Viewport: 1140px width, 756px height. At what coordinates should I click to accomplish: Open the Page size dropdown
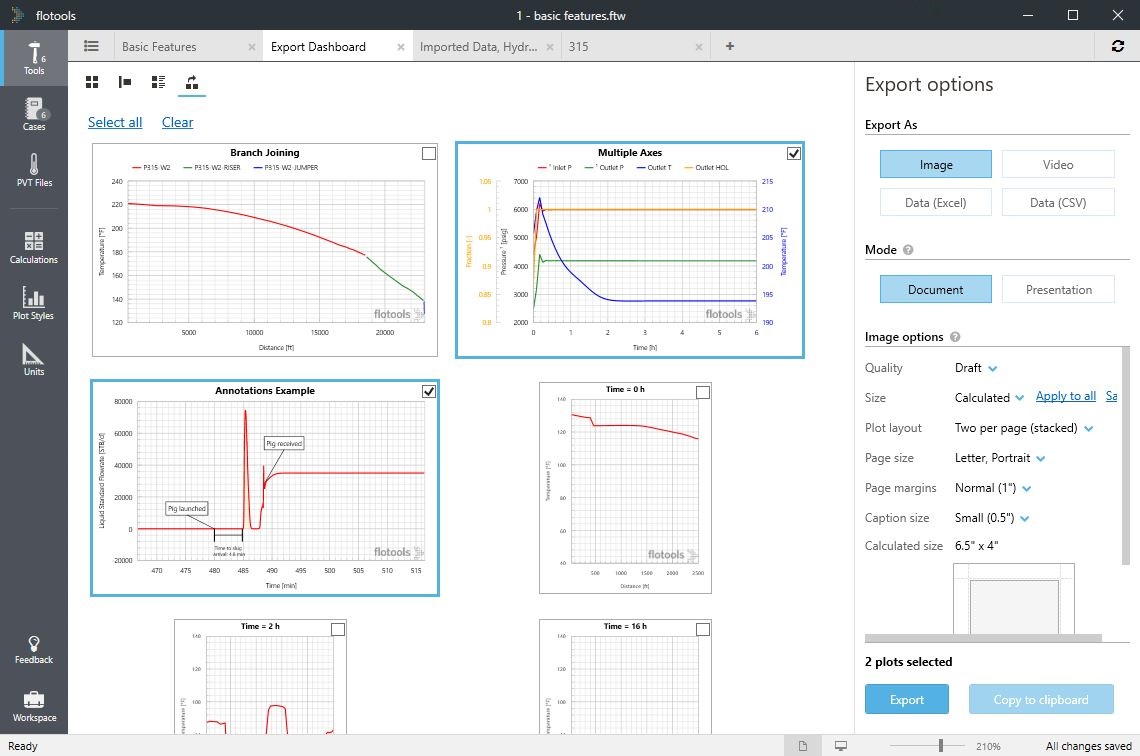[1000, 458]
